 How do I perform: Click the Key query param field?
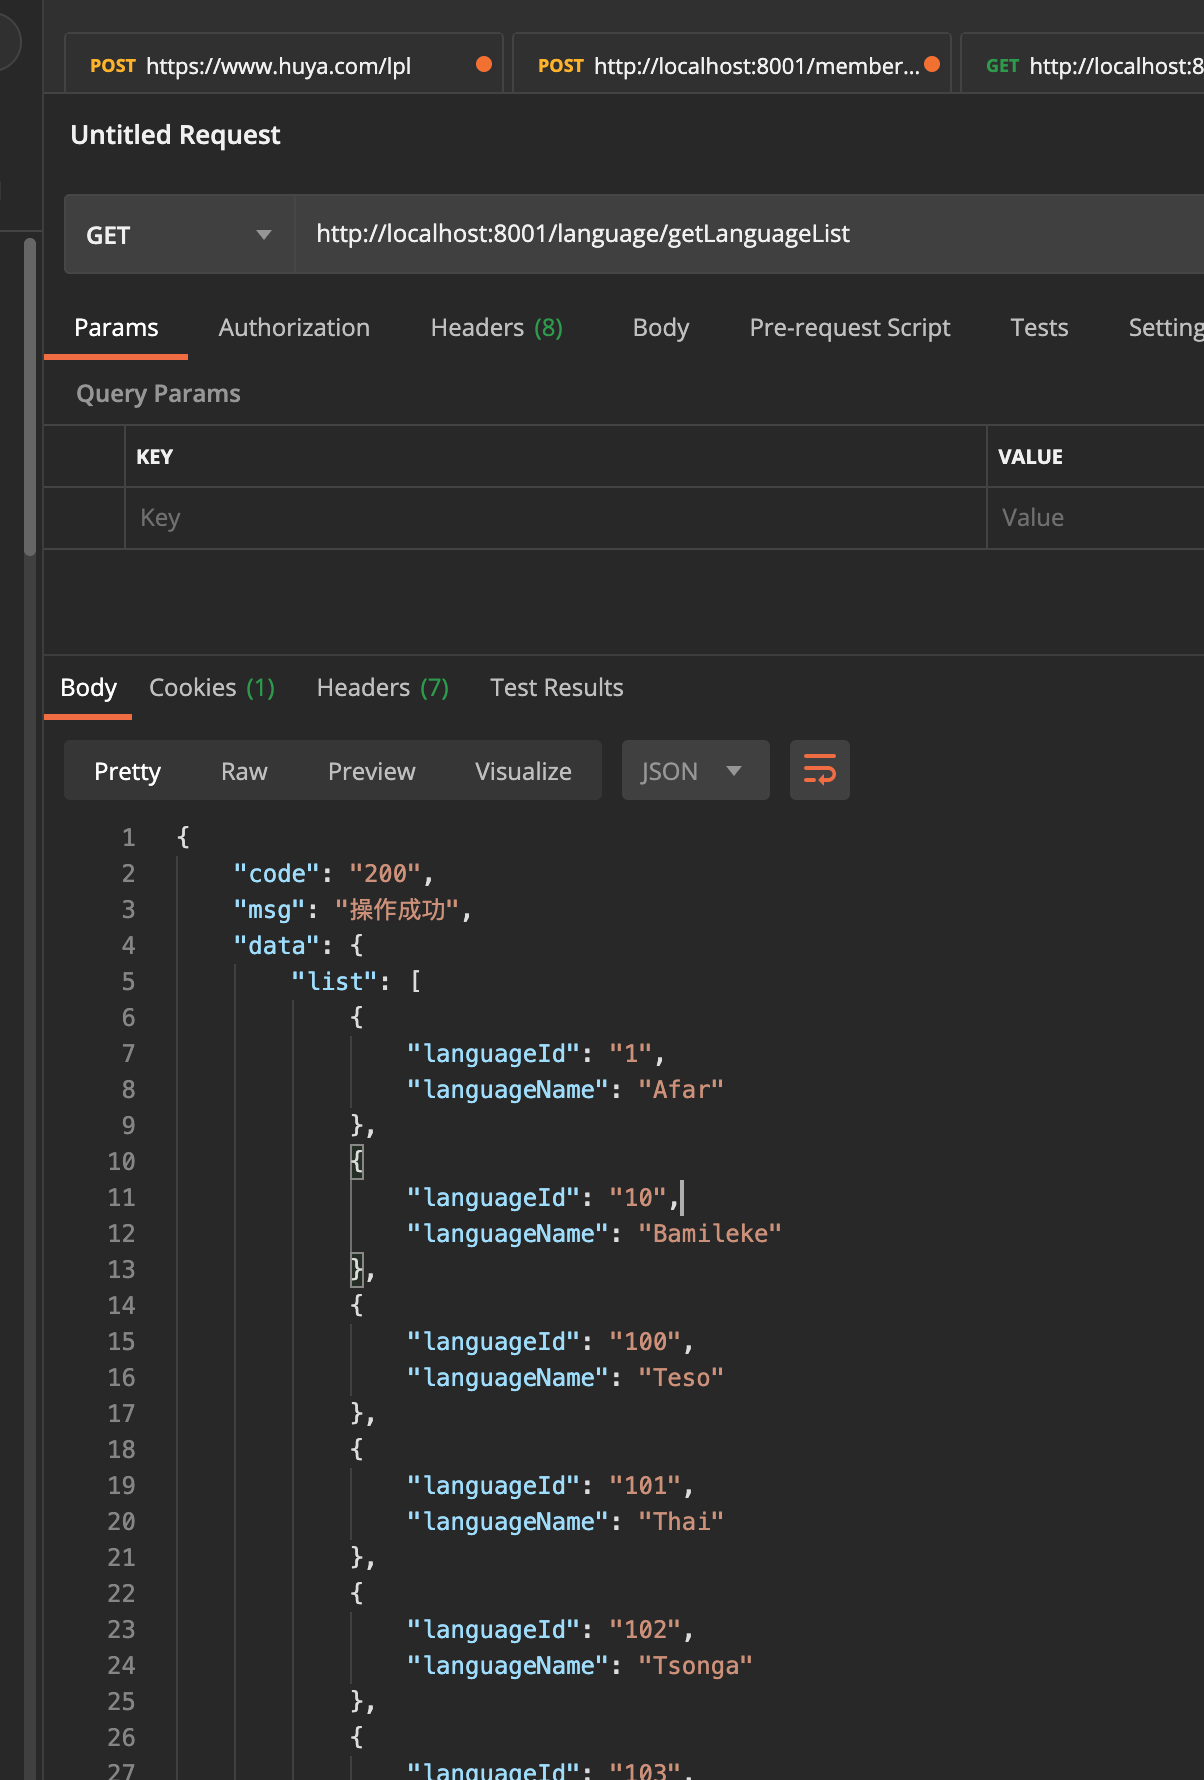click(x=555, y=518)
